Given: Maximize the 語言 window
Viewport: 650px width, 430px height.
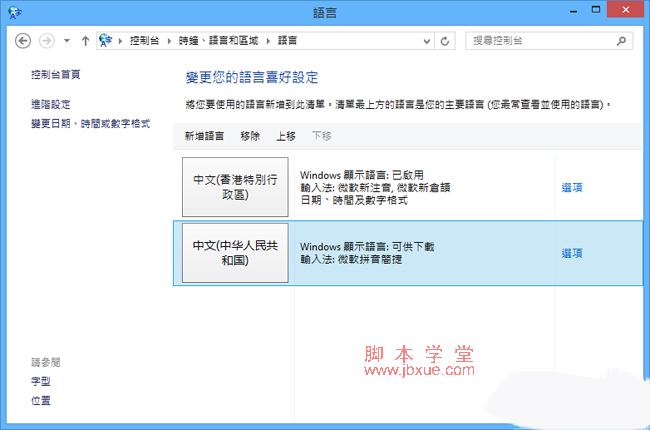Looking at the screenshot, I should [596, 10].
